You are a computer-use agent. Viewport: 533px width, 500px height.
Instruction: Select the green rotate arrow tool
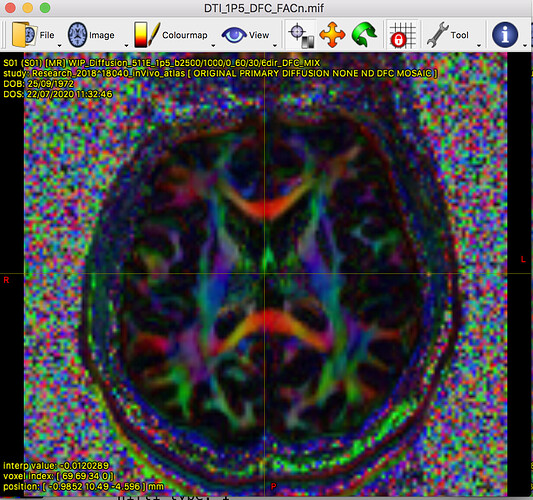point(364,34)
